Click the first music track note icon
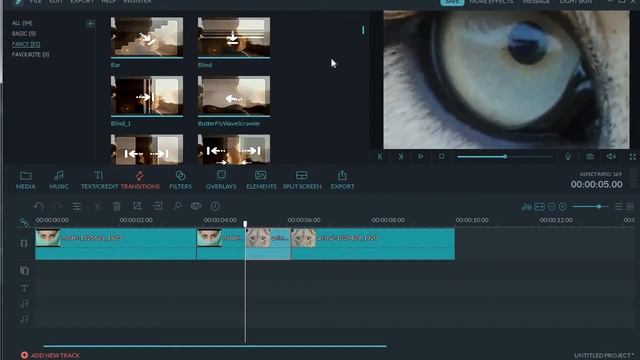The width and height of the screenshot is (640, 360). pyautogui.click(x=24, y=303)
